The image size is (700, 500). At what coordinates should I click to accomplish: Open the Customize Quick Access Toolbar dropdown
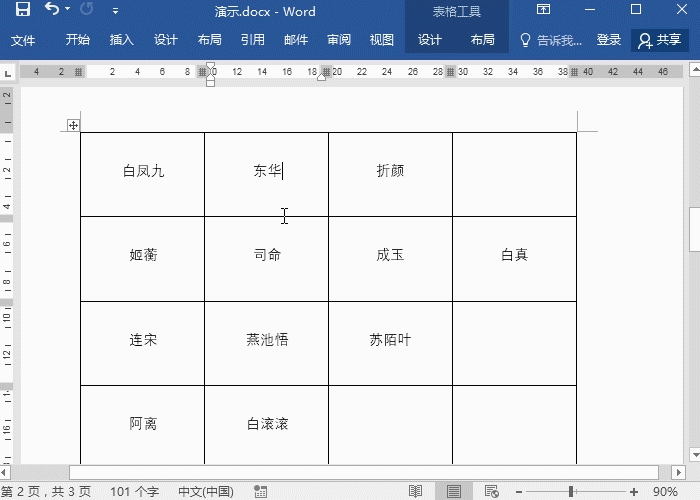pyautogui.click(x=115, y=11)
